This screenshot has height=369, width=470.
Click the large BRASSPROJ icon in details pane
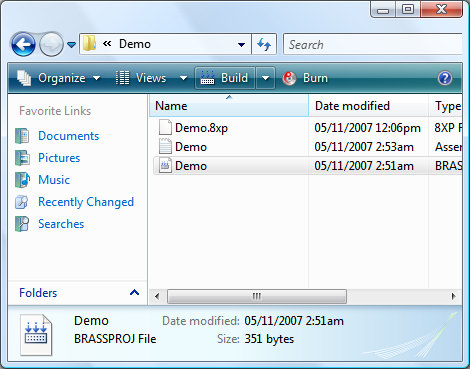point(36,335)
